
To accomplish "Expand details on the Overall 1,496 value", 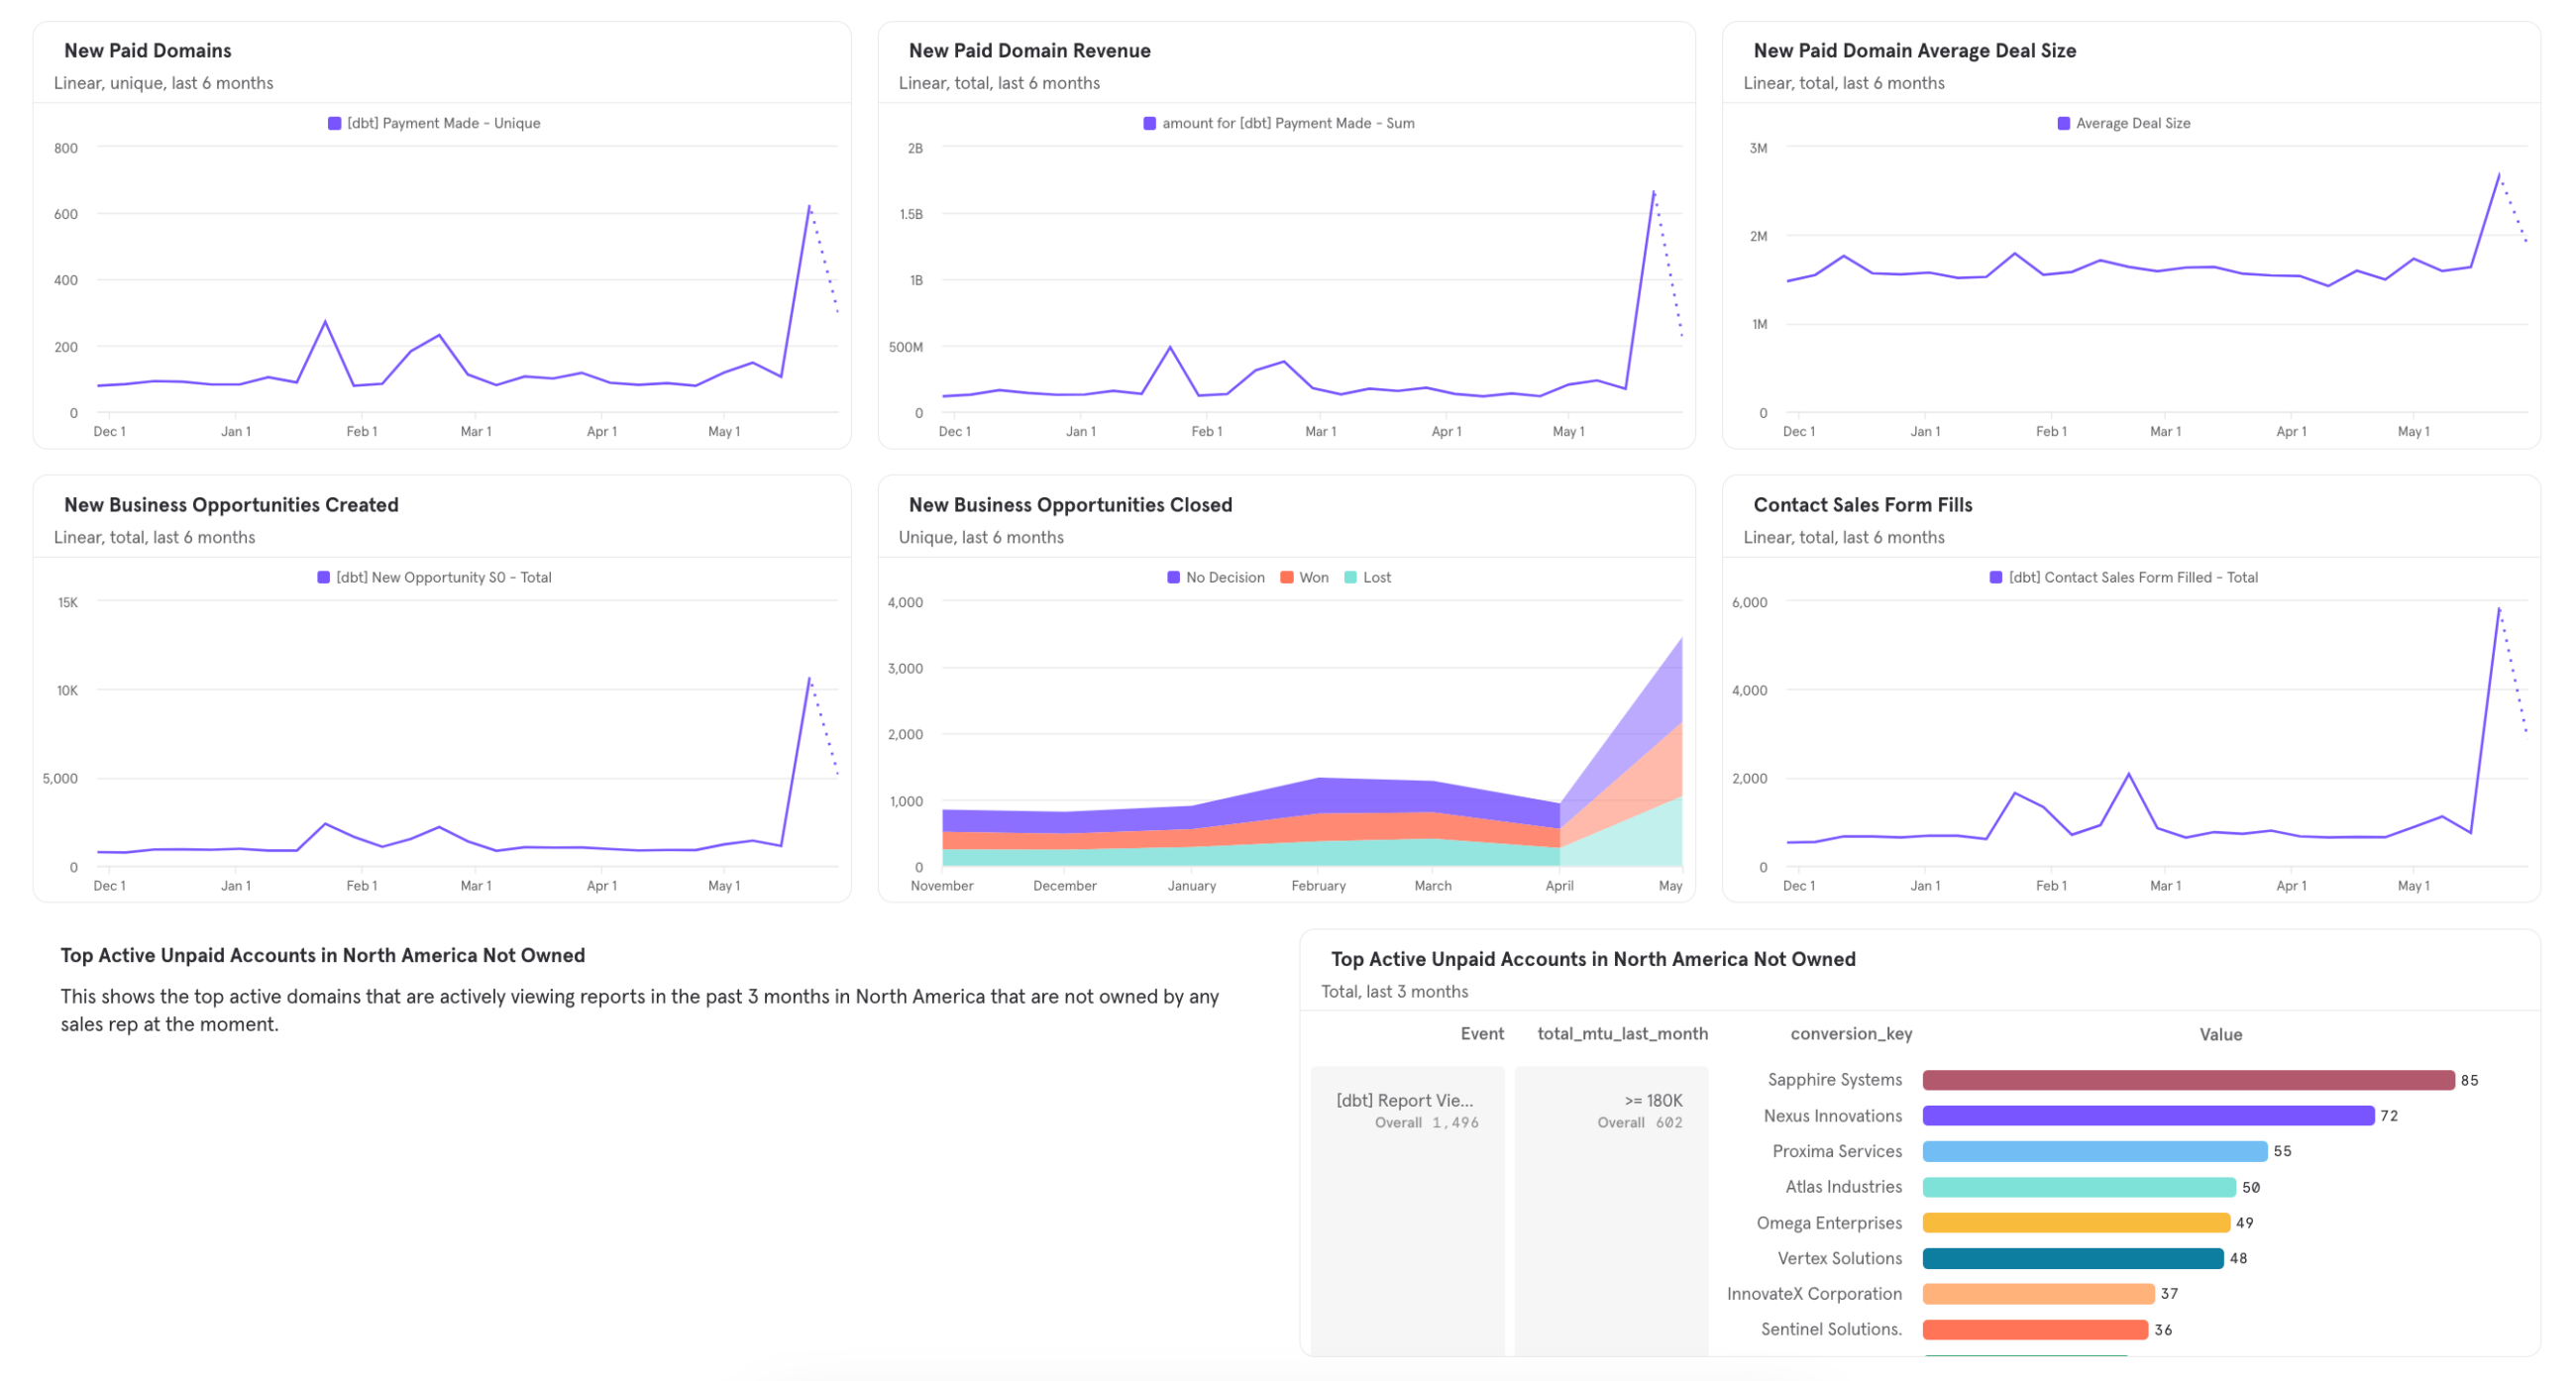I will click(x=1427, y=1122).
